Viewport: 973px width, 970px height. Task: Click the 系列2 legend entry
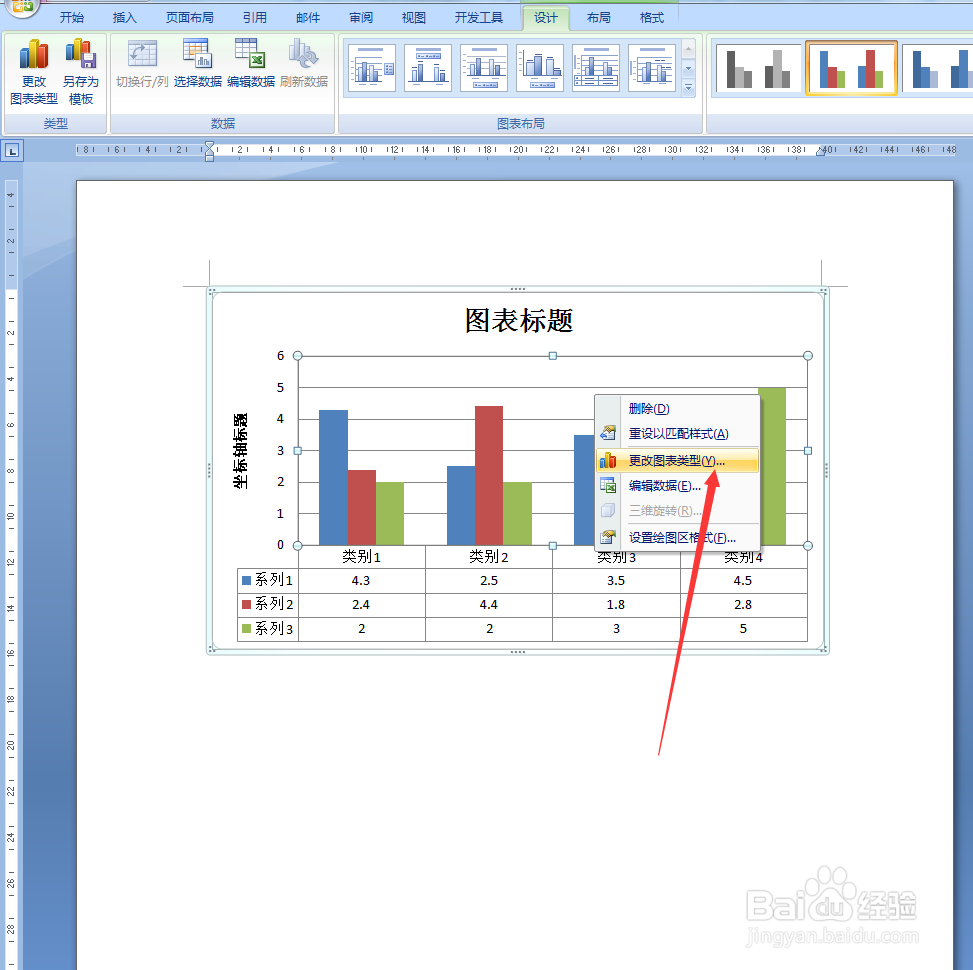[267, 604]
